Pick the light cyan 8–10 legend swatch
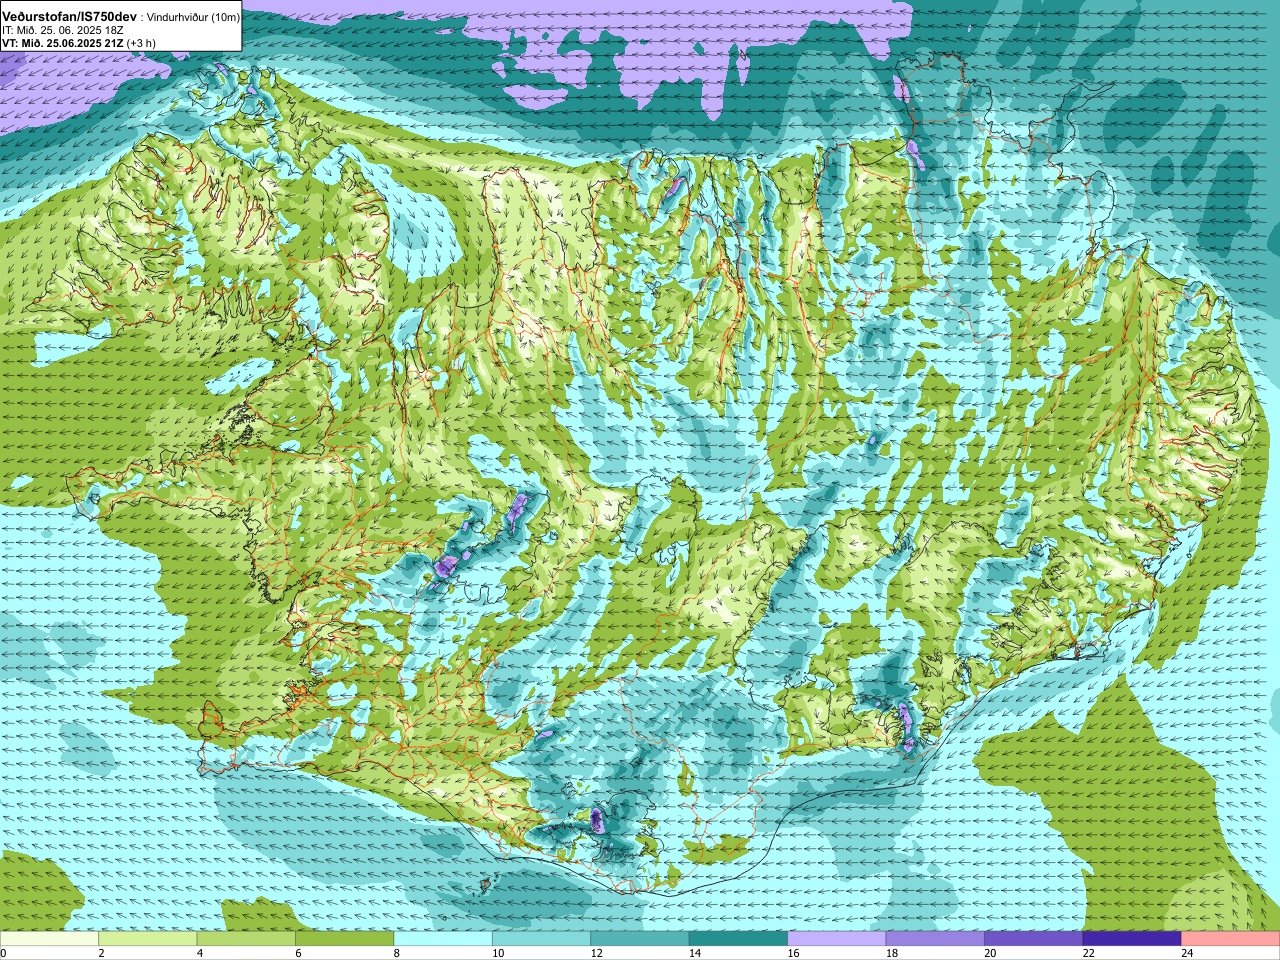Viewport: 1280px width, 960px height. (443, 939)
